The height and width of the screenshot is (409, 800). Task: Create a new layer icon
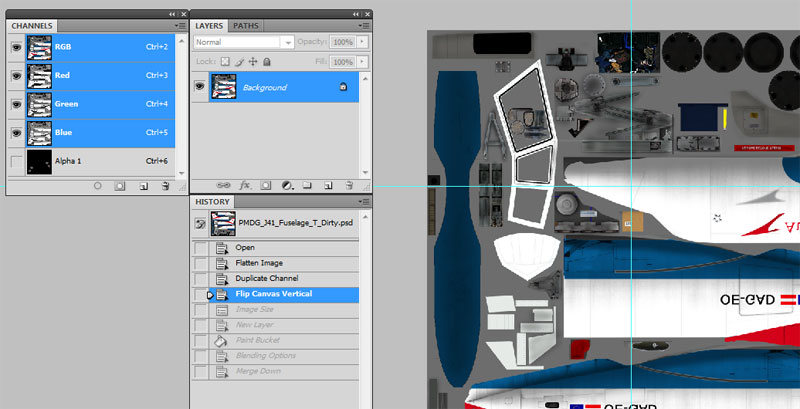coord(329,186)
